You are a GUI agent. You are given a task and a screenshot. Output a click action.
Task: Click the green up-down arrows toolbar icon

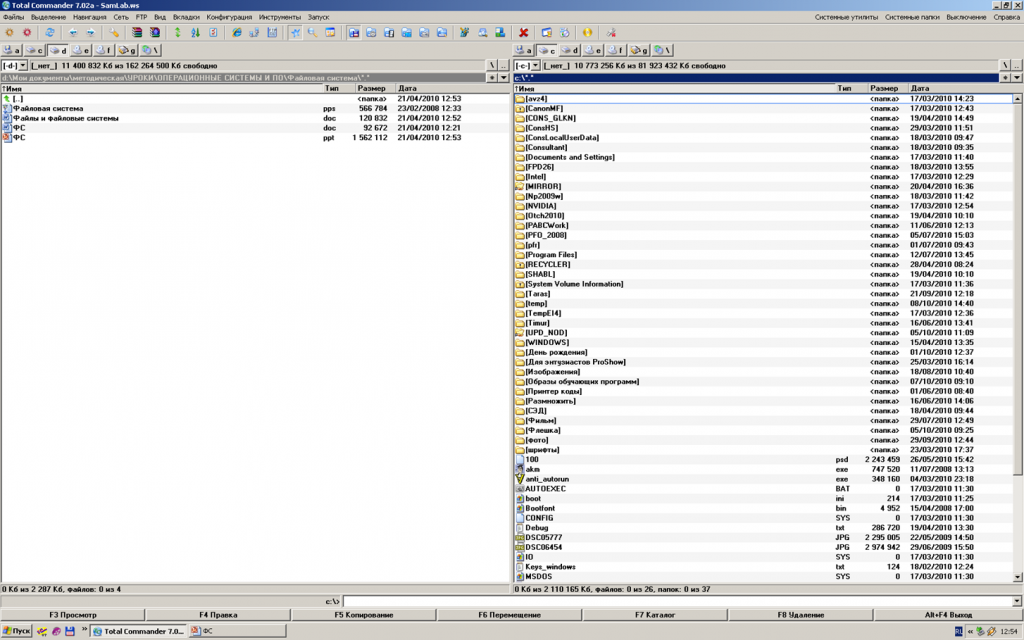[x=178, y=33]
